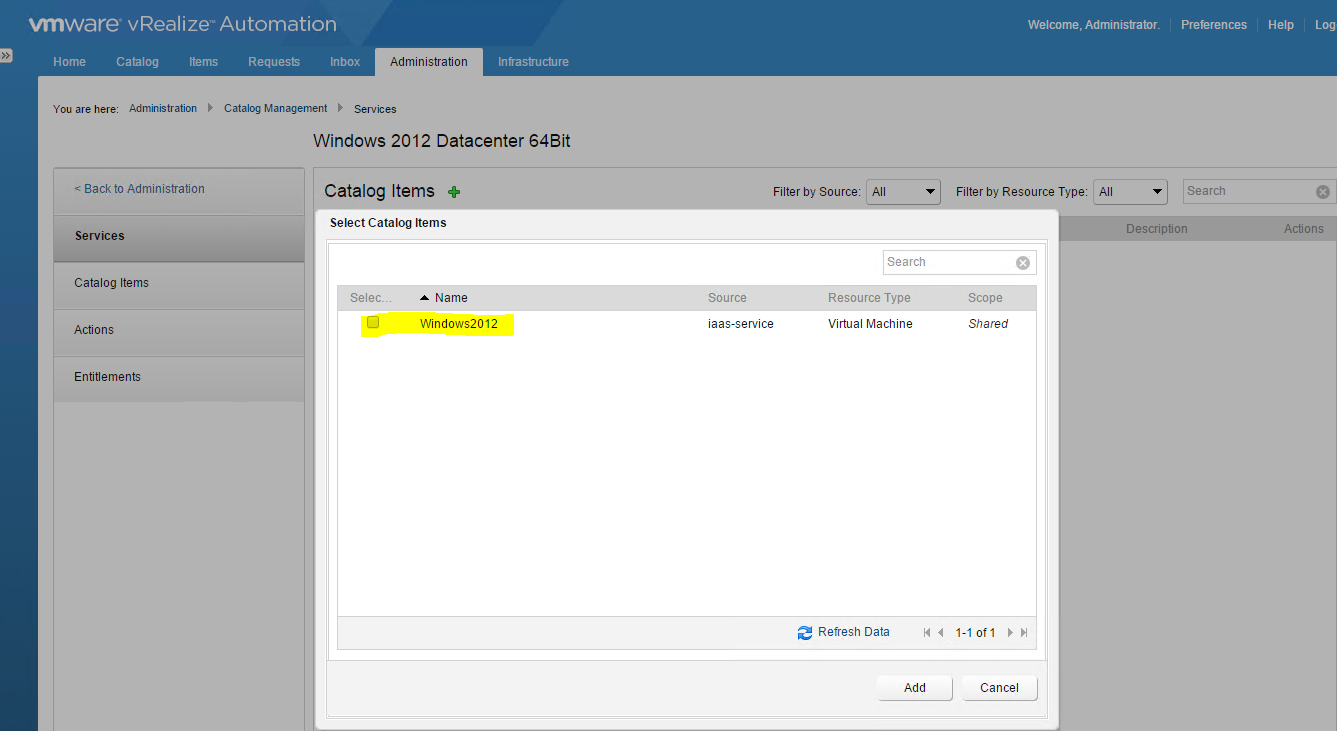Open the Requests tab

click(x=274, y=62)
